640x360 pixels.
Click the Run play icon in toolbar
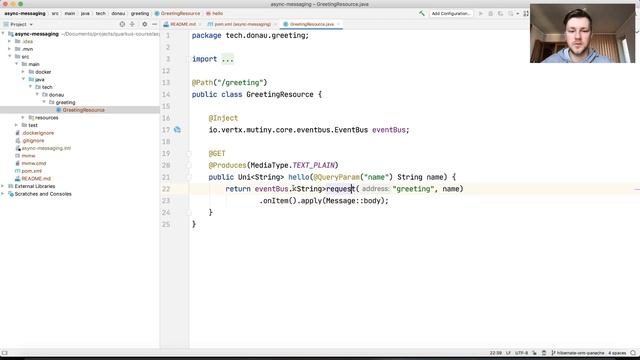481,13
